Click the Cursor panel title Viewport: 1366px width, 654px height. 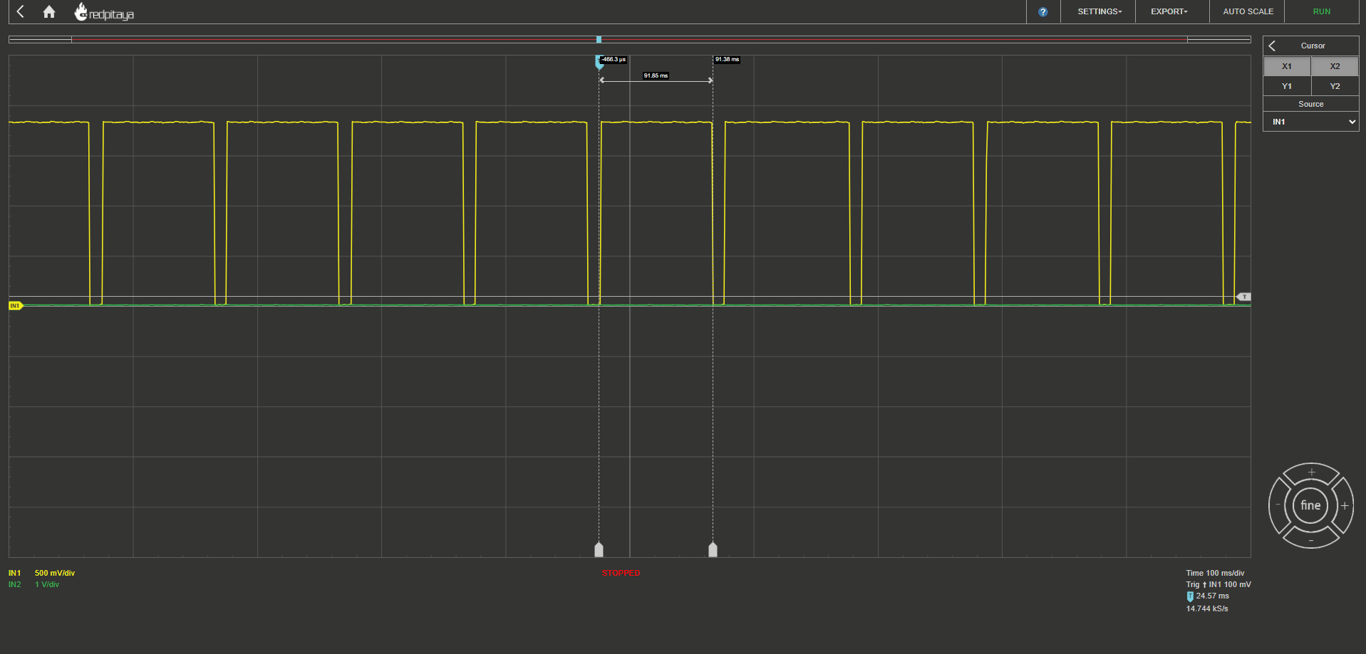pos(1313,46)
